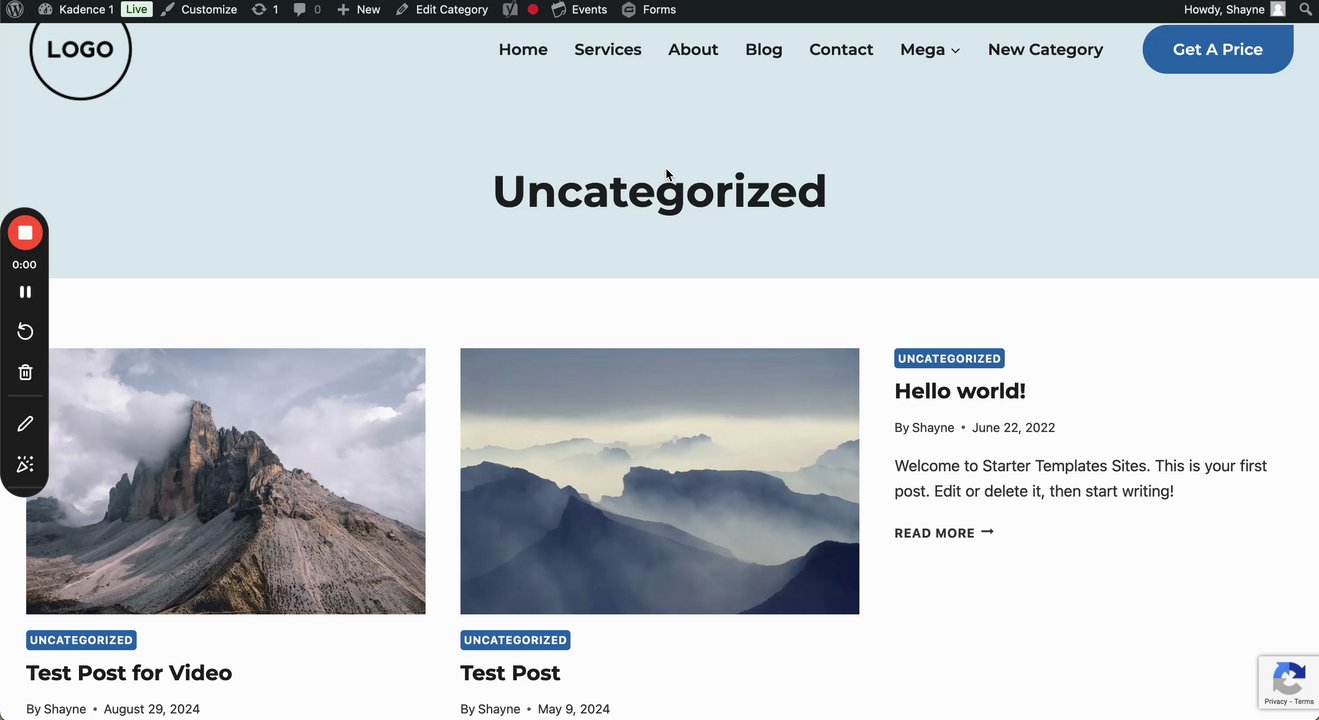Image resolution: width=1319 pixels, height=720 pixels.
Task: Click the Get A Price button
Action: pyautogui.click(x=1218, y=49)
